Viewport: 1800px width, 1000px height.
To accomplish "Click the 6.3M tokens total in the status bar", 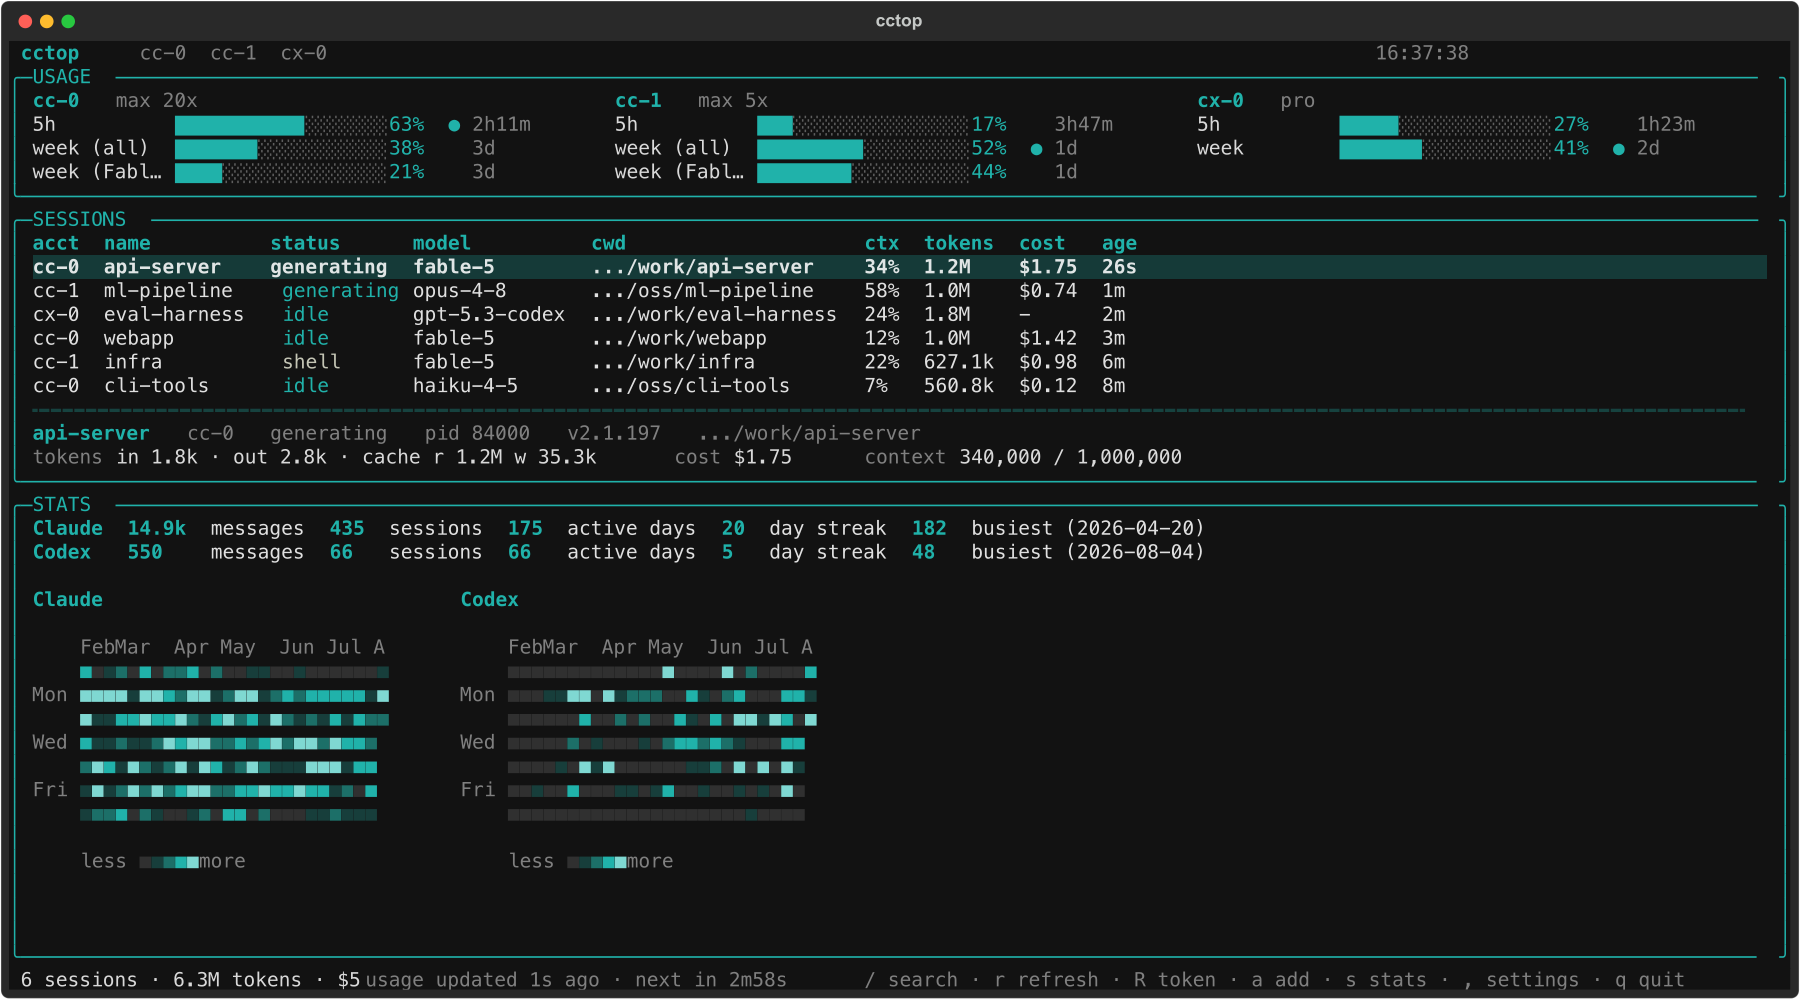I will coord(237,980).
